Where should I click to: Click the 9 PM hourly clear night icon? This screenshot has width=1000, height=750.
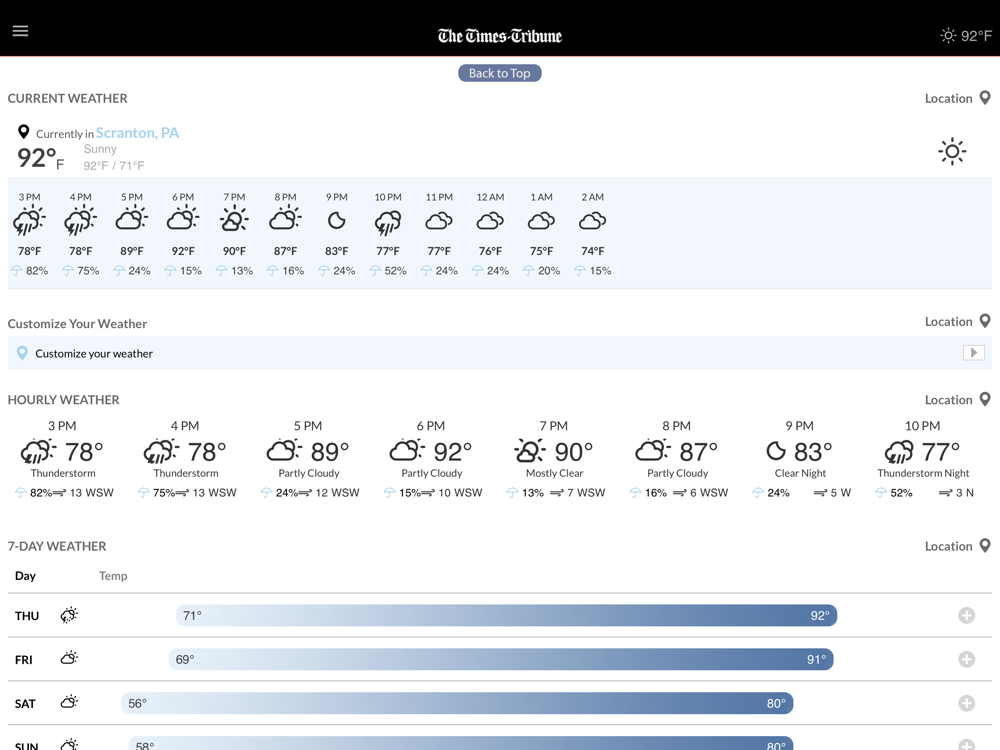point(776,451)
